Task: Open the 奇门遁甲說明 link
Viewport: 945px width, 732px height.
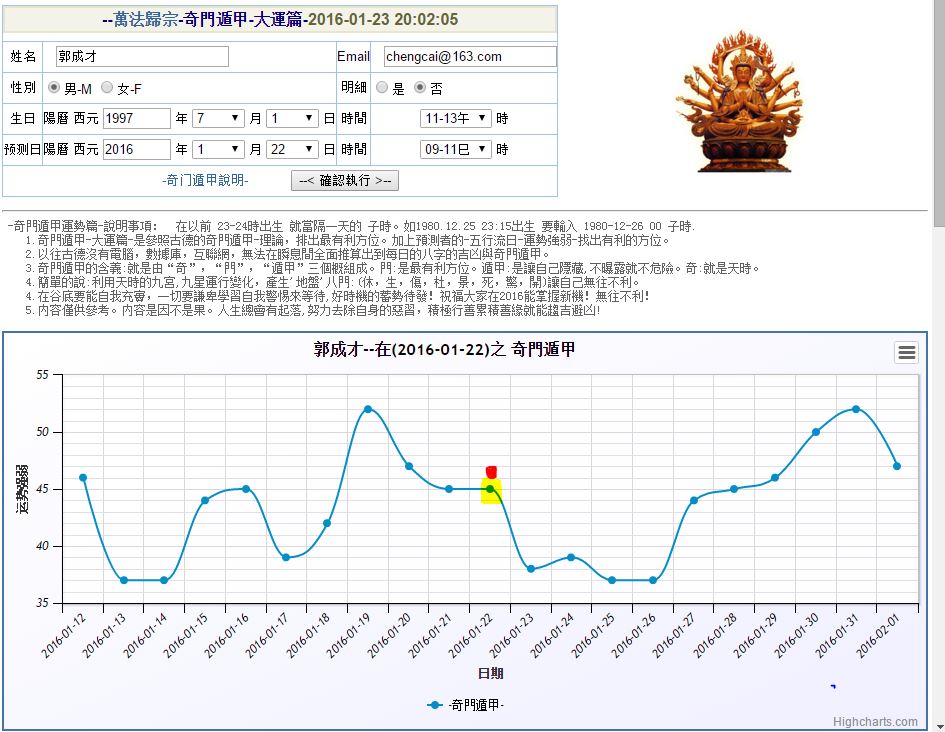Action: pyautogui.click(x=205, y=180)
